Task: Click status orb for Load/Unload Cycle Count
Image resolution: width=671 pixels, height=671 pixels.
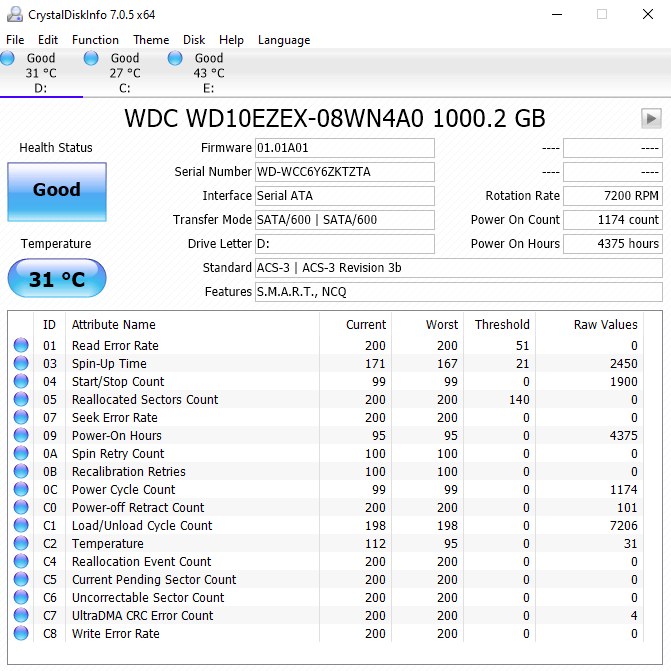Action: [x=21, y=525]
